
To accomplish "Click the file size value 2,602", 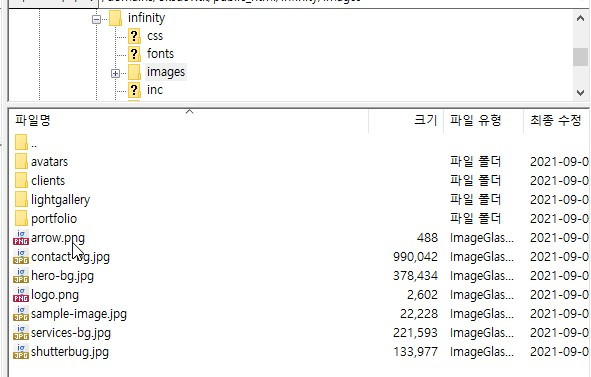I will pyautogui.click(x=422, y=295).
